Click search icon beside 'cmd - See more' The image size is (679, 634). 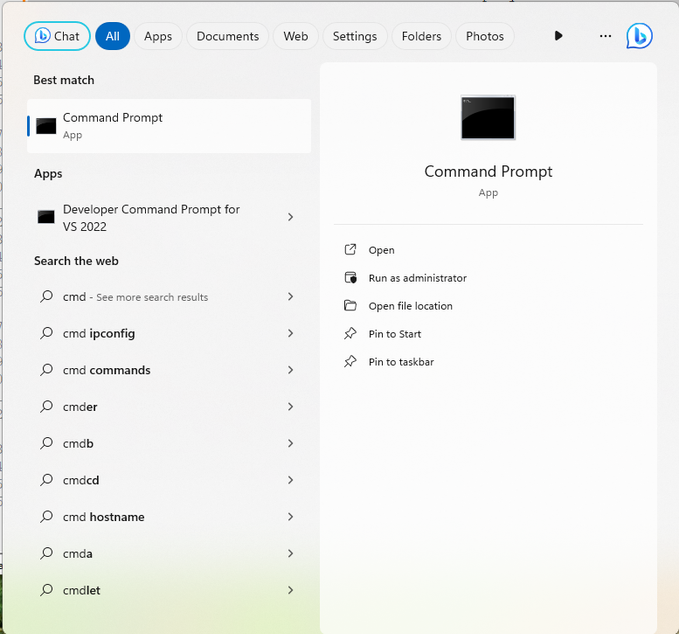[x=46, y=297]
